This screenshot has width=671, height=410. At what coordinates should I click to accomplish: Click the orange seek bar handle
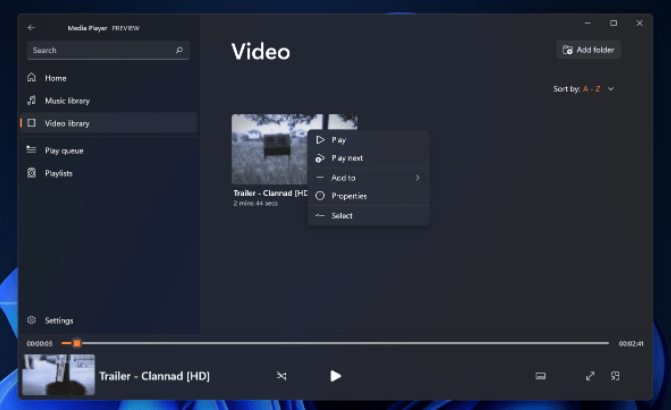pos(77,343)
